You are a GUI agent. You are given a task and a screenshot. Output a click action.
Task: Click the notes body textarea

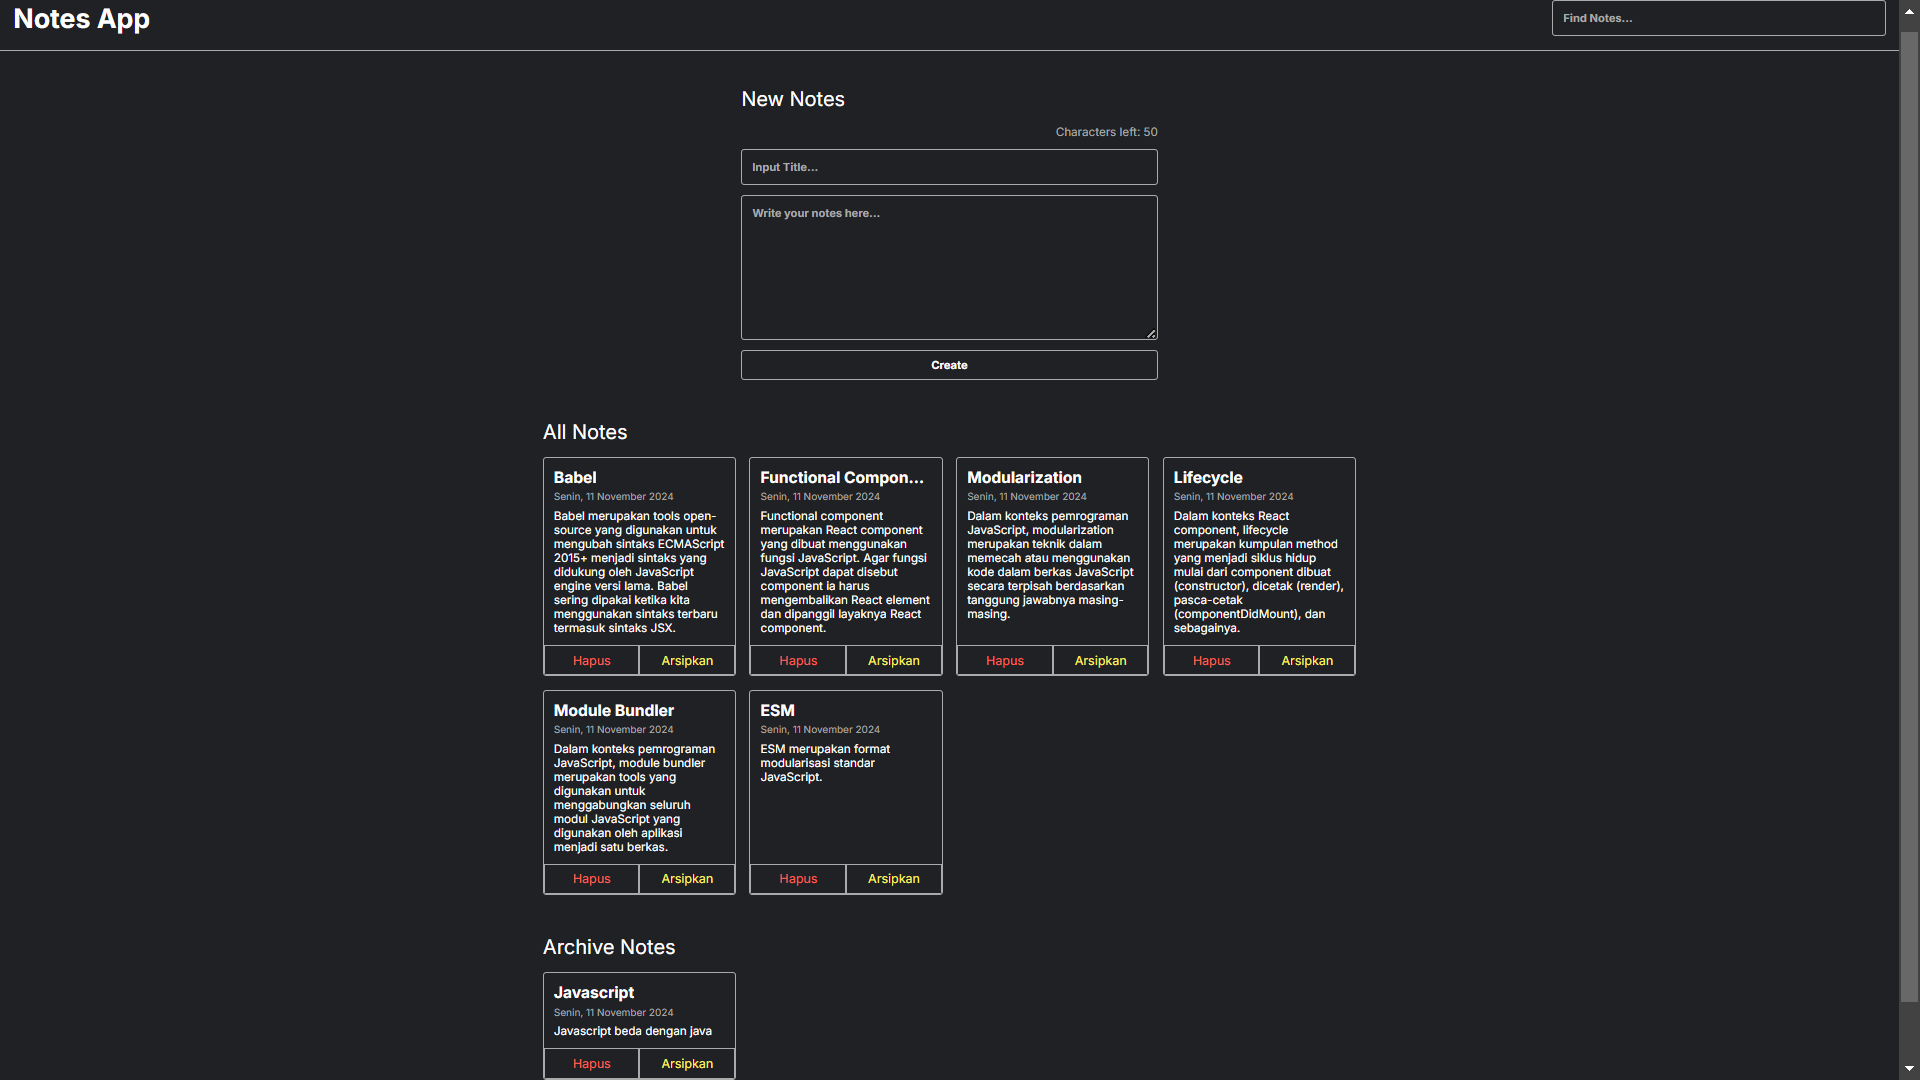(948, 267)
